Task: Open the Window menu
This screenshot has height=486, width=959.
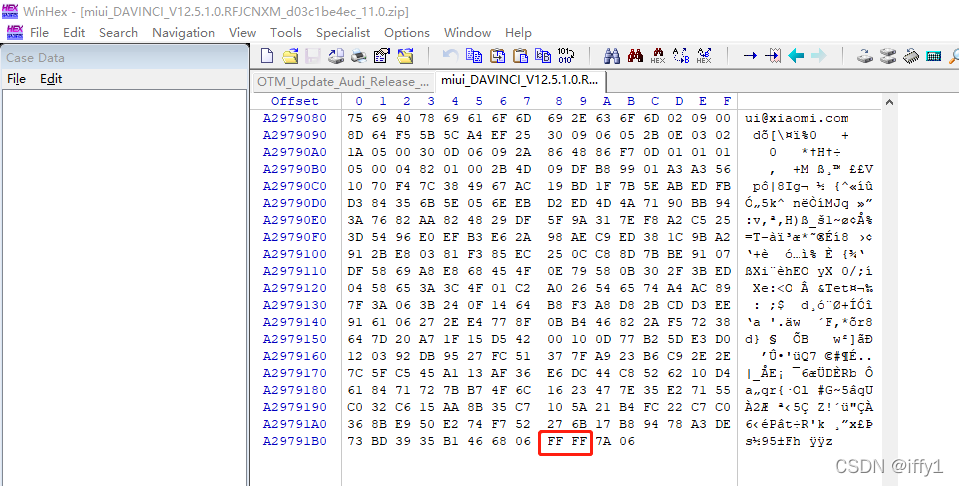Action: pyautogui.click(x=467, y=32)
